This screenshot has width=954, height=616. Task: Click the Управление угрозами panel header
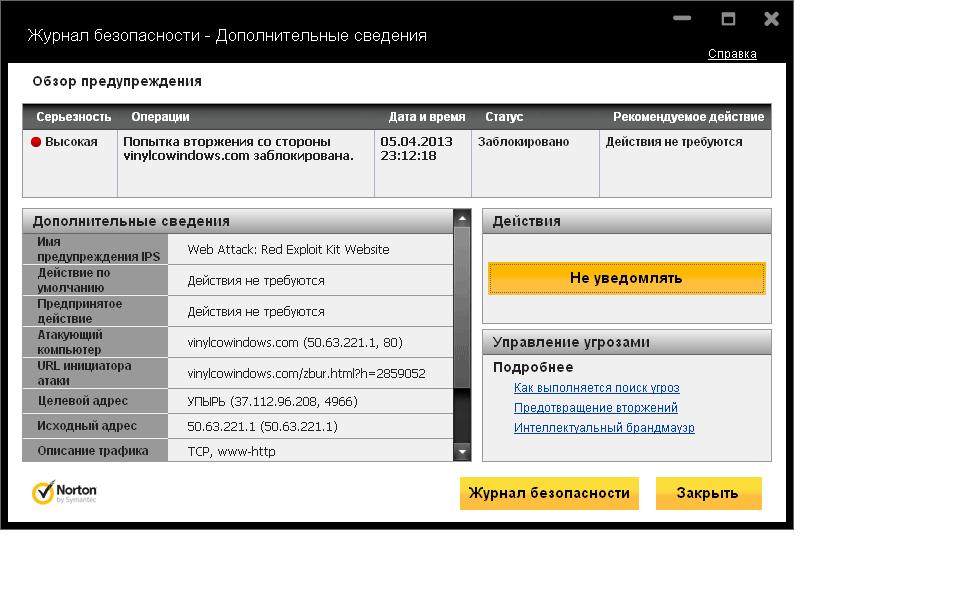pyautogui.click(x=627, y=342)
